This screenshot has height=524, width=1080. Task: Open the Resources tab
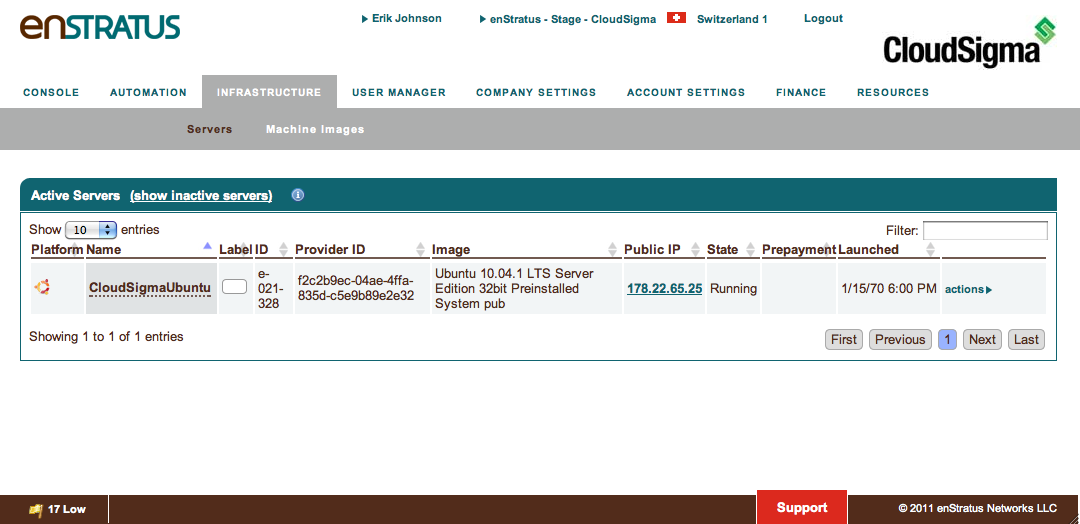pyautogui.click(x=893, y=92)
